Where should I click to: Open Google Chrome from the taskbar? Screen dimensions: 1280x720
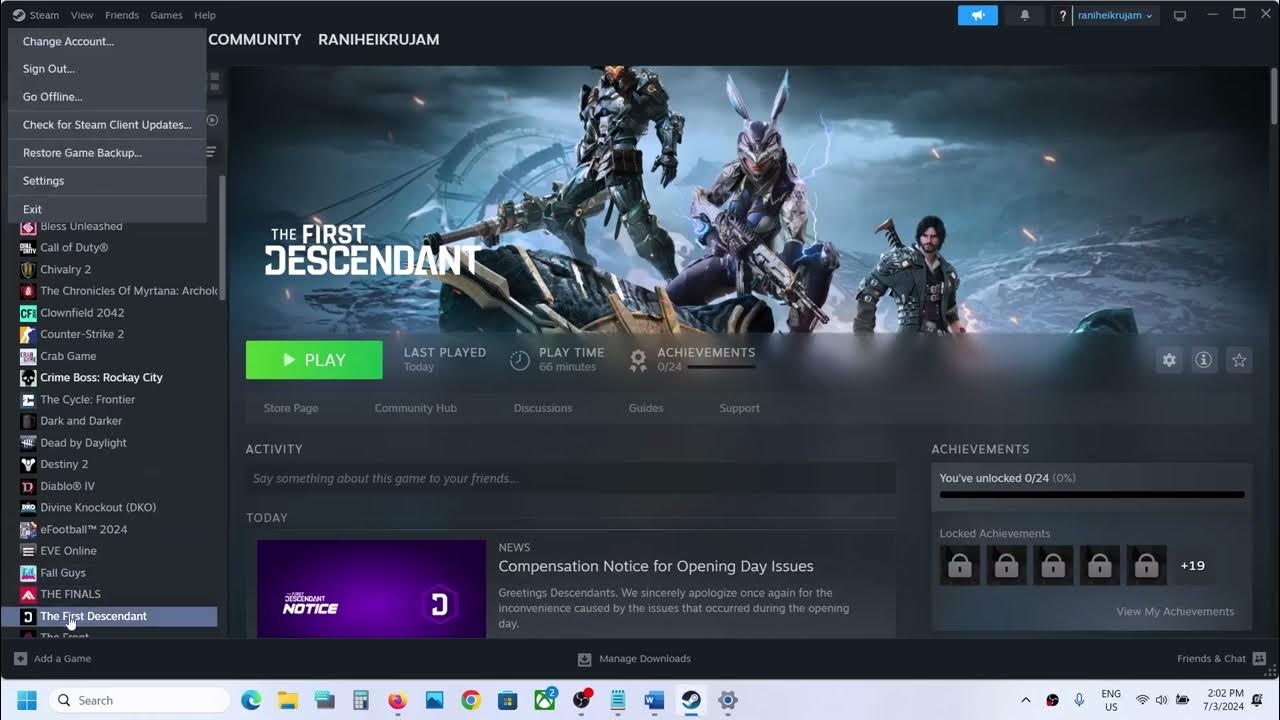pyautogui.click(x=471, y=700)
